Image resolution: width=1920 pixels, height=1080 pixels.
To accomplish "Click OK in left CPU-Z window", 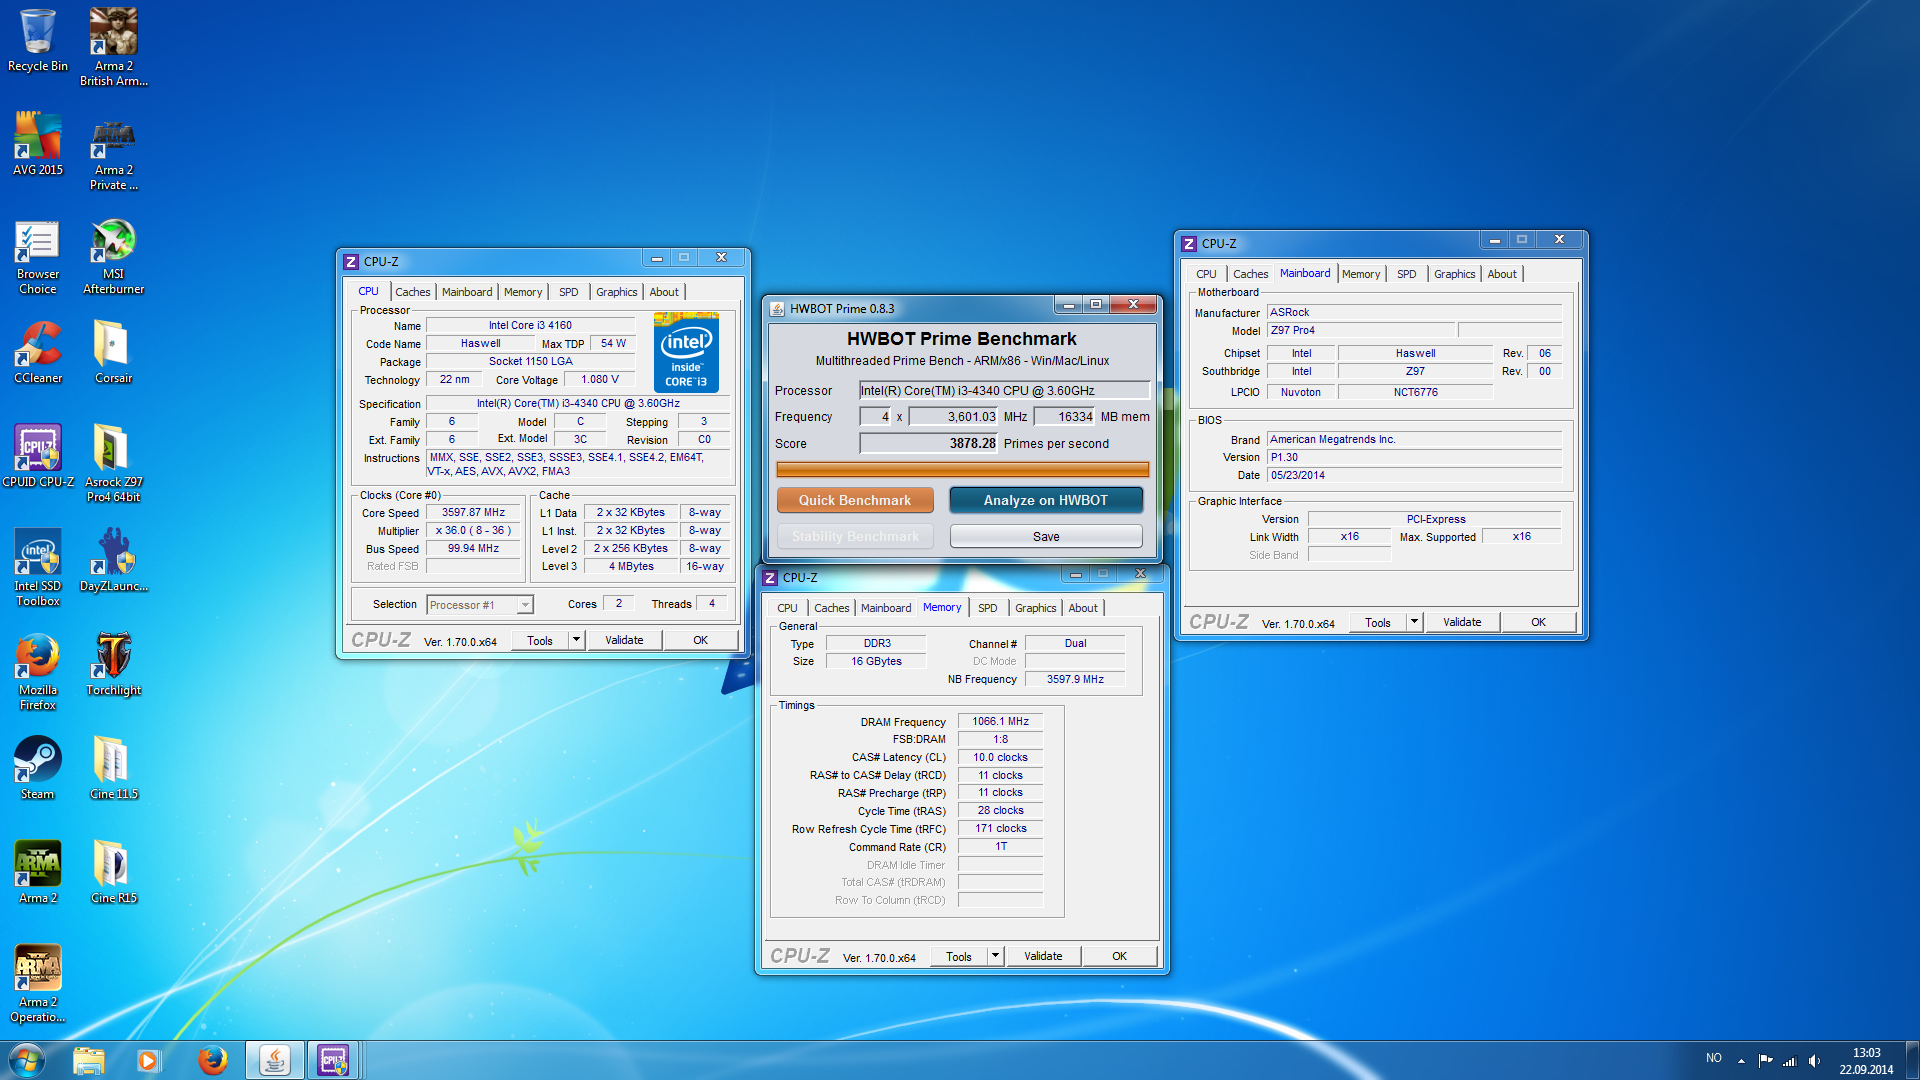I will 700,640.
